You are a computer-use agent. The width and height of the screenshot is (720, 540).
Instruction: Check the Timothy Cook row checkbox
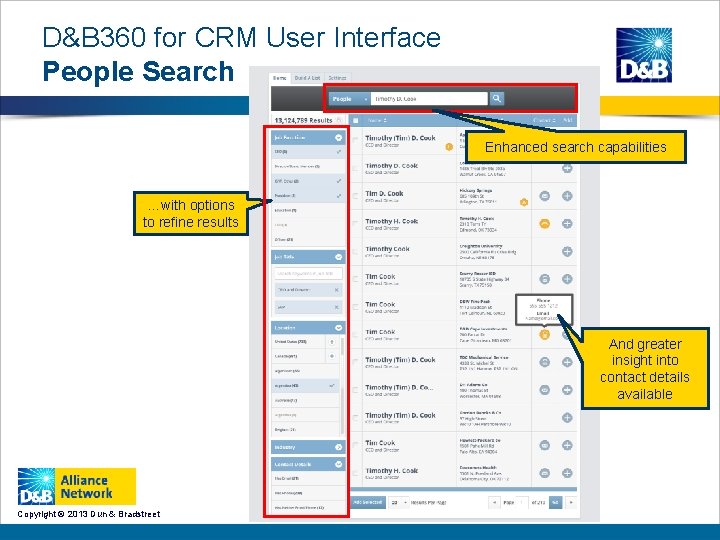pyautogui.click(x=355, y=252)
